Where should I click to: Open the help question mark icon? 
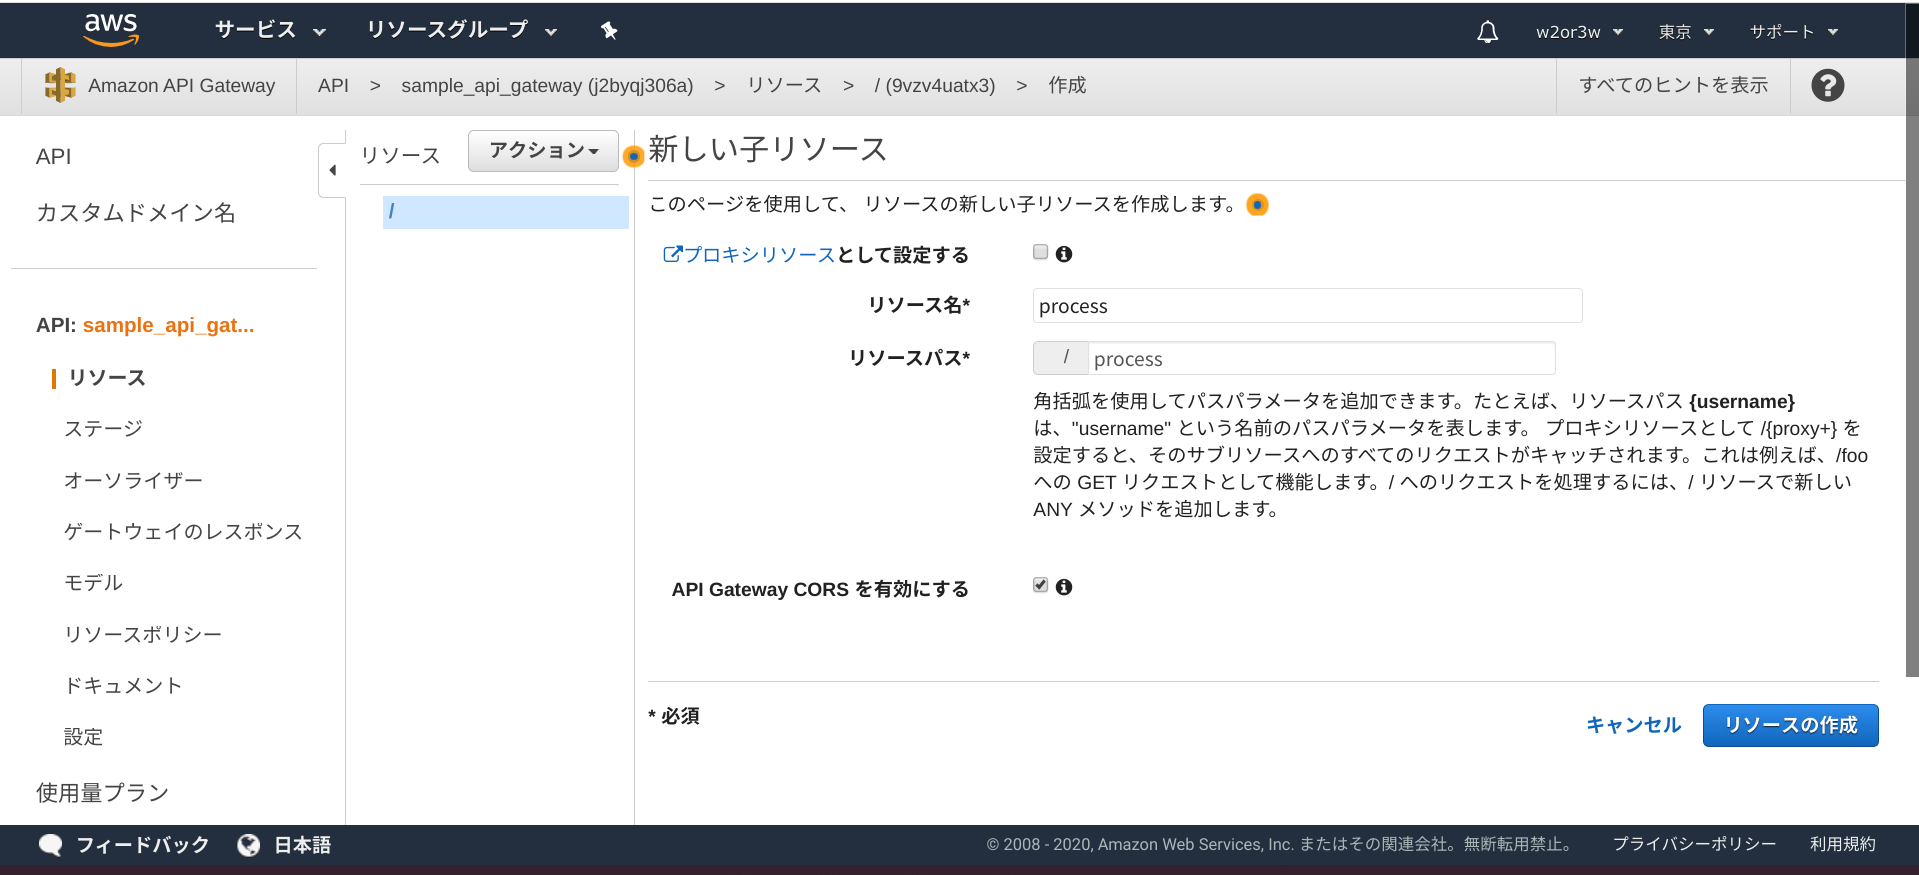click(1827, 86)
